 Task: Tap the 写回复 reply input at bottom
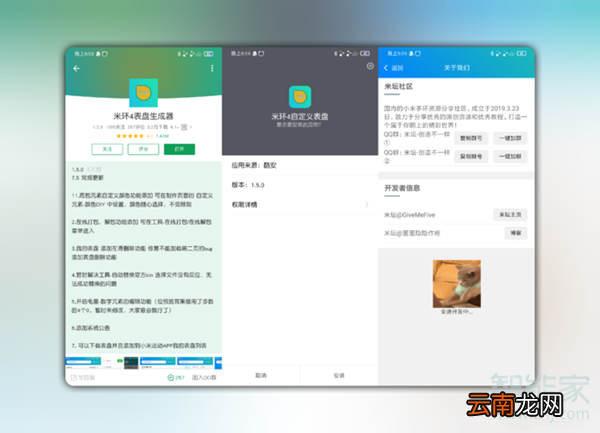(x=83, y=378)
